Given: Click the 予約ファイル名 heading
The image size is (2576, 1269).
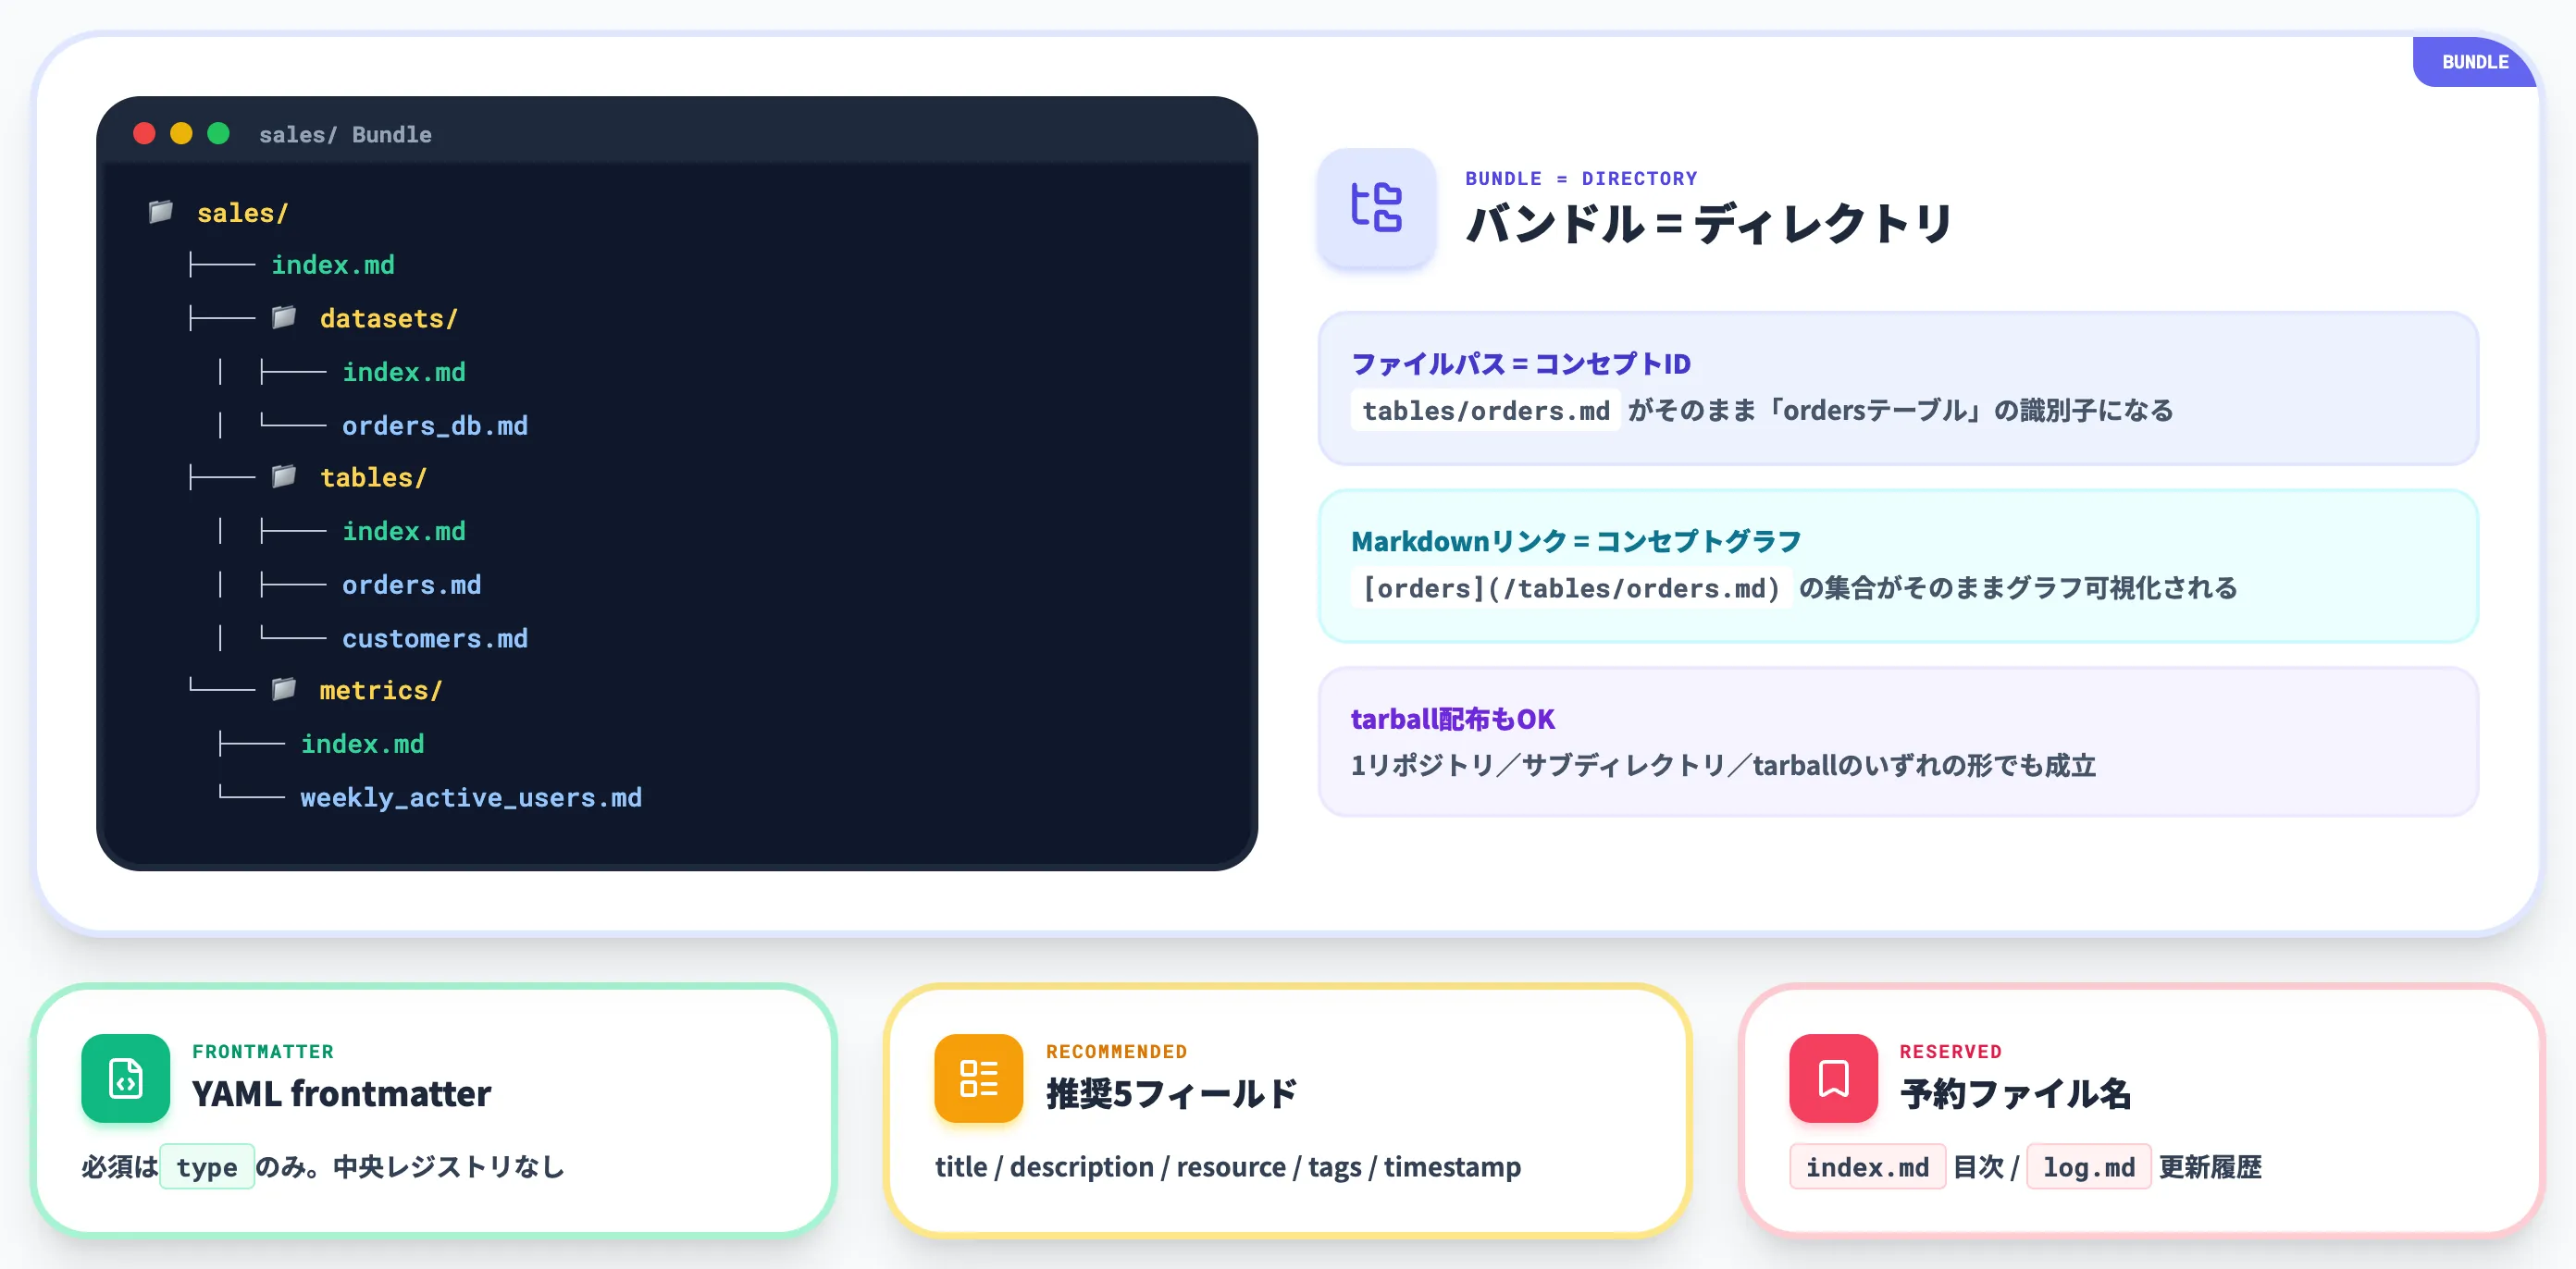Looking at the screenshot, I should 2015,1094.
